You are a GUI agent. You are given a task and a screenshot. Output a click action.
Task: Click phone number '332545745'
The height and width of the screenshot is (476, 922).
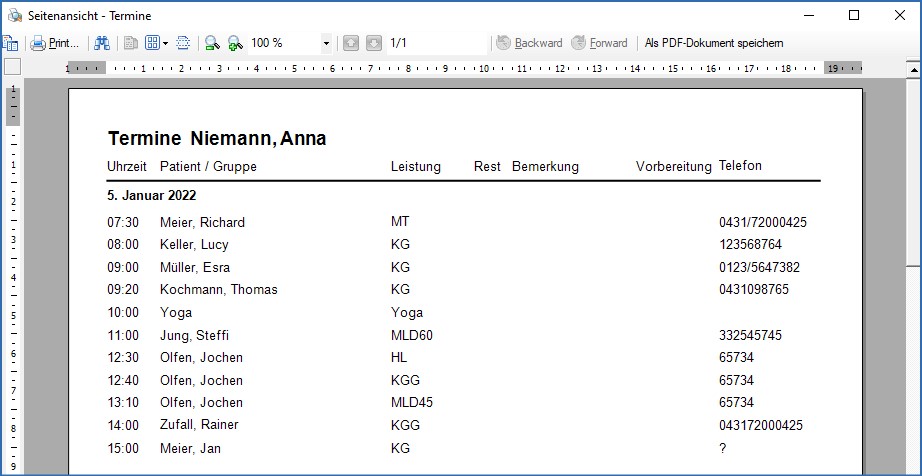click(750, 336)
